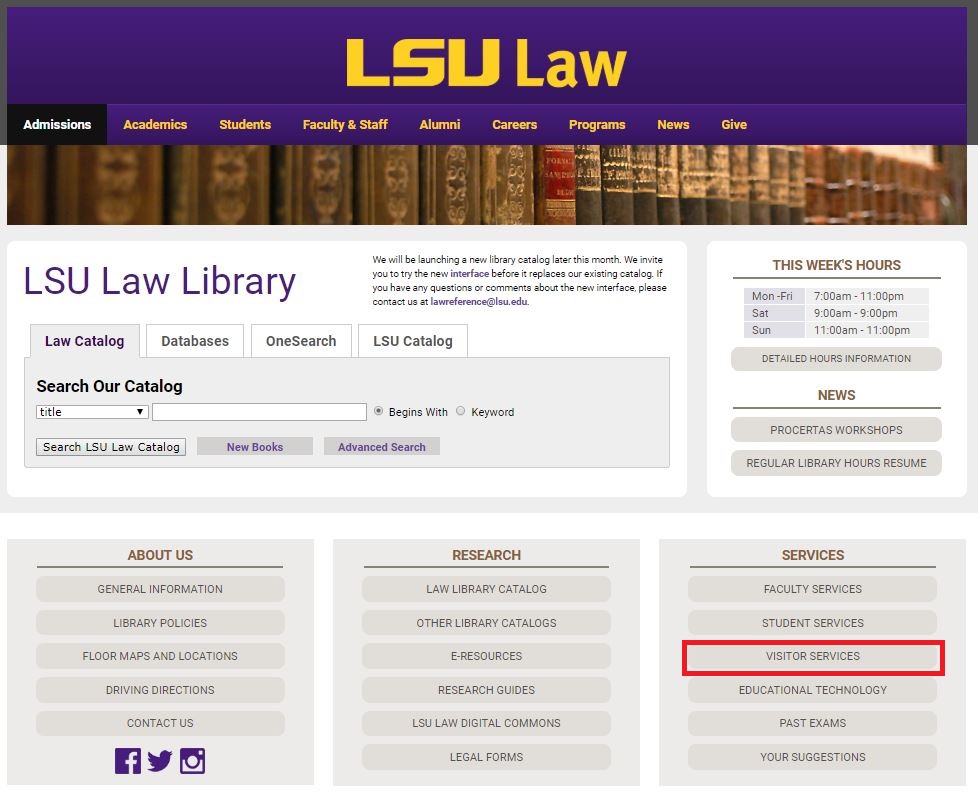978x804 pixels.
Task: Click the LSU Law logo banner
Action: click(487, 62)
